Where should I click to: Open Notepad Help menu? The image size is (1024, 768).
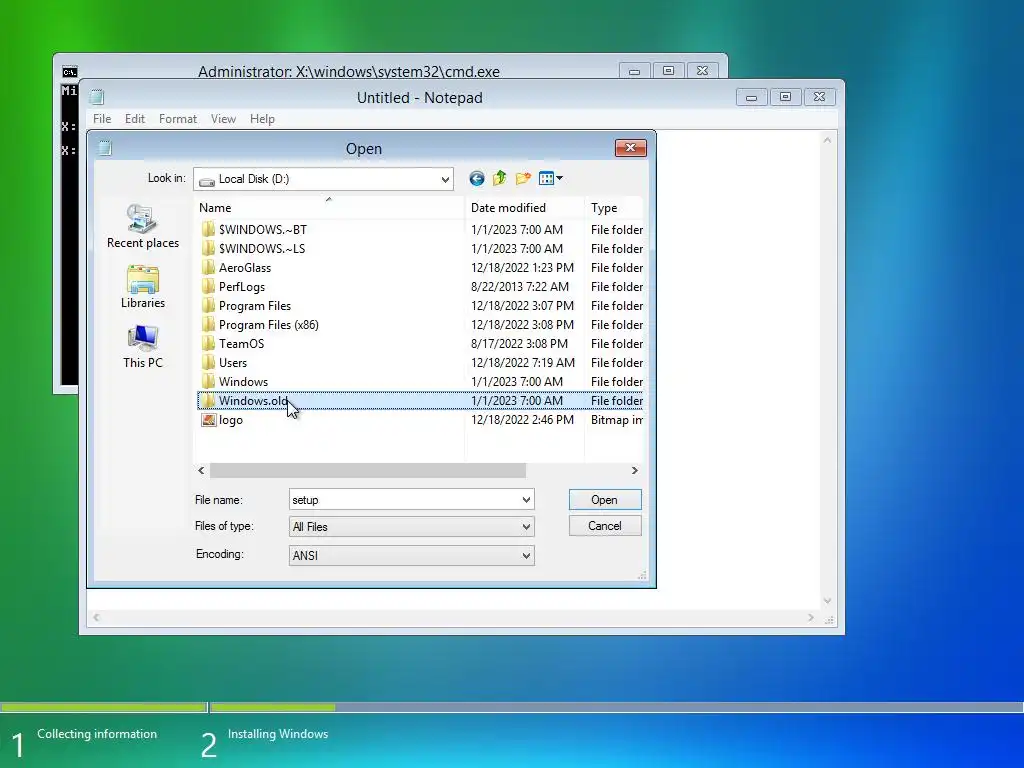click(x=262, y=119)
